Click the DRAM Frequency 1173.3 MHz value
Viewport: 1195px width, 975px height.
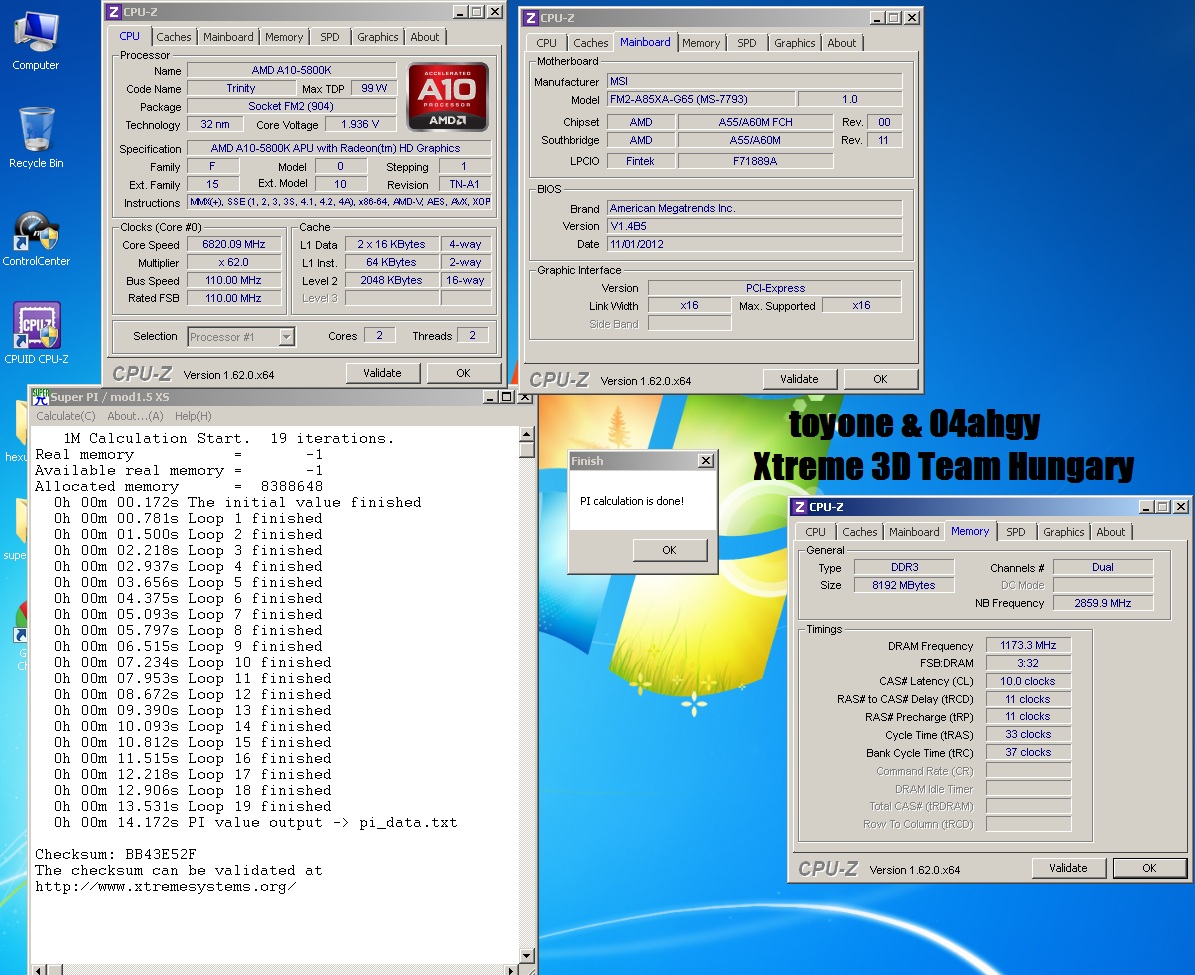1029,645
